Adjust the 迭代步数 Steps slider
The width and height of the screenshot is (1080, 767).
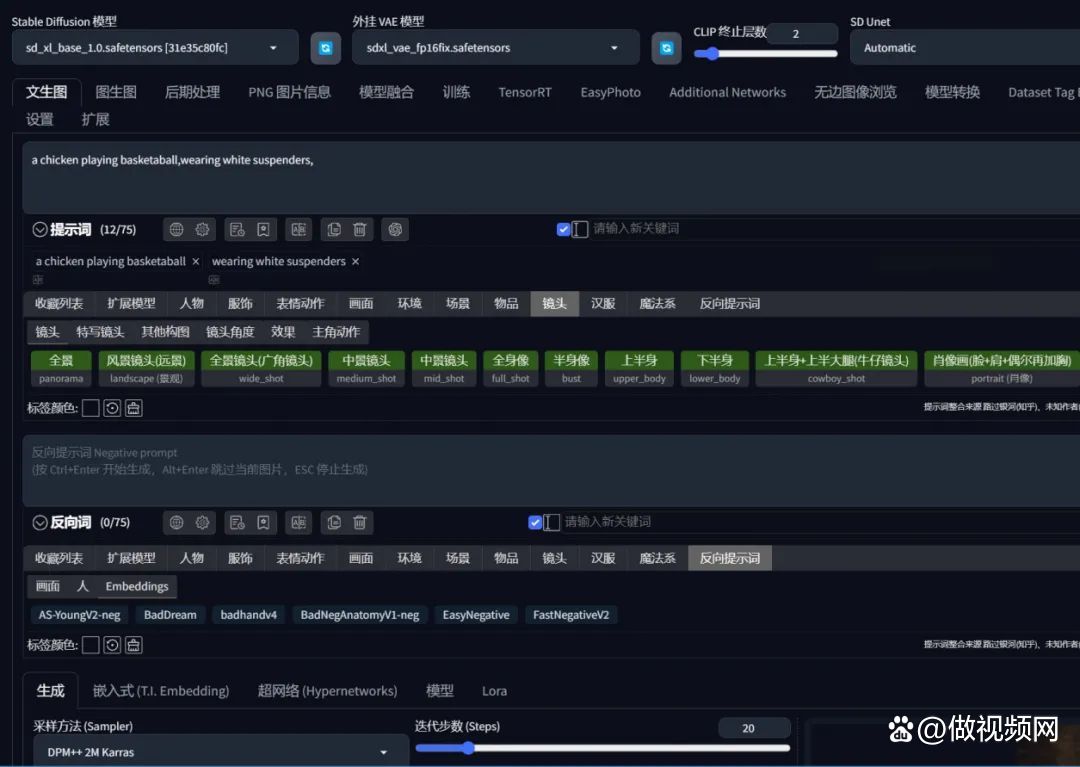[x=603, y=748]
